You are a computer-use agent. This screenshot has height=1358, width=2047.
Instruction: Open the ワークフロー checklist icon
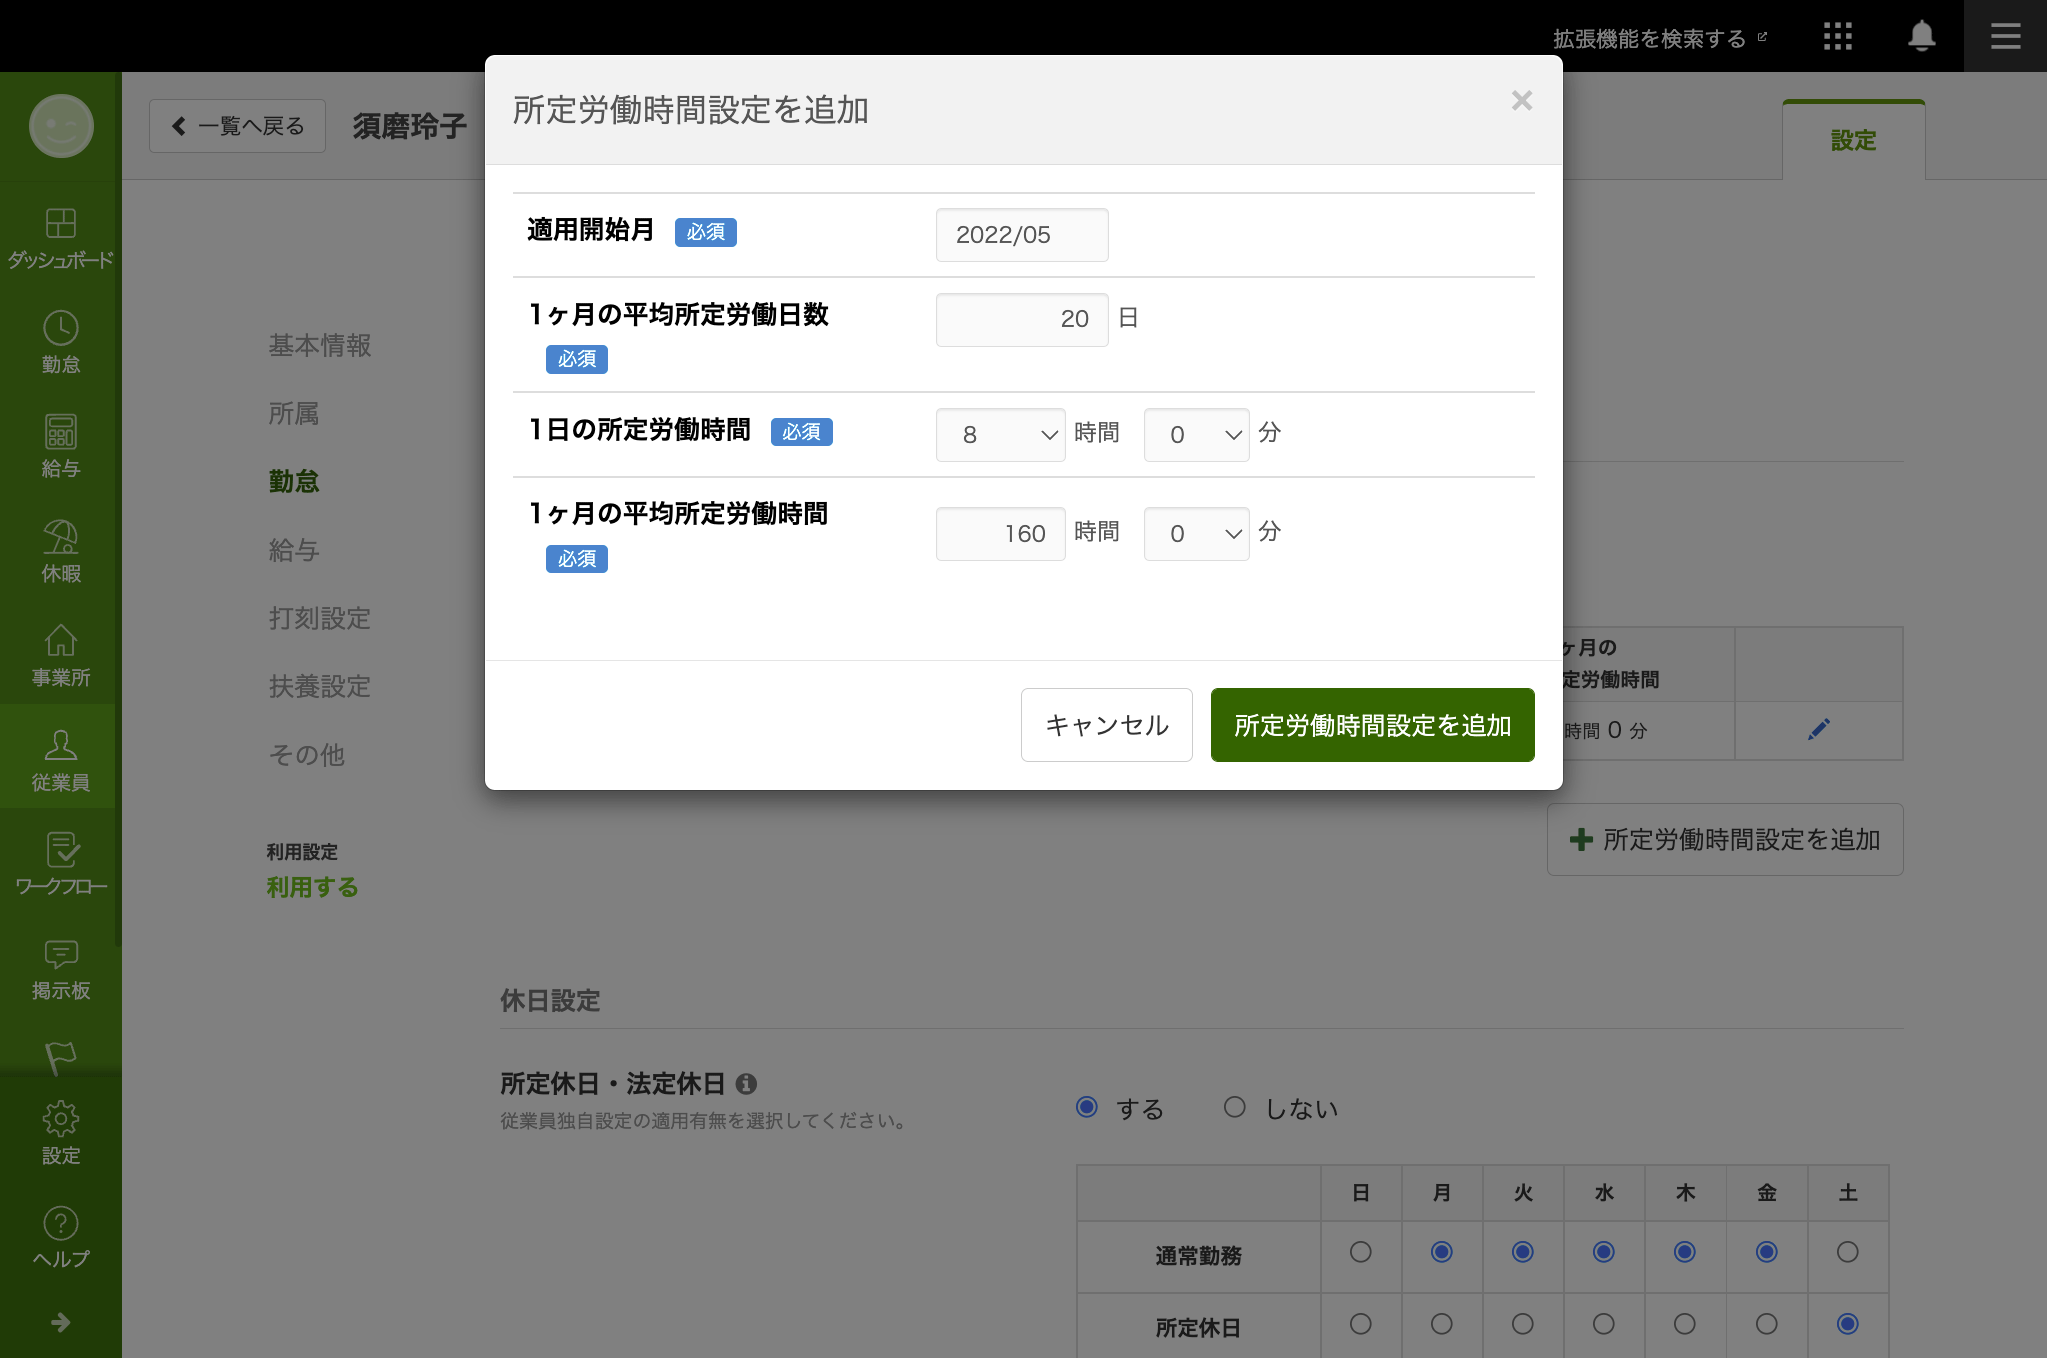tap(60, 864)
